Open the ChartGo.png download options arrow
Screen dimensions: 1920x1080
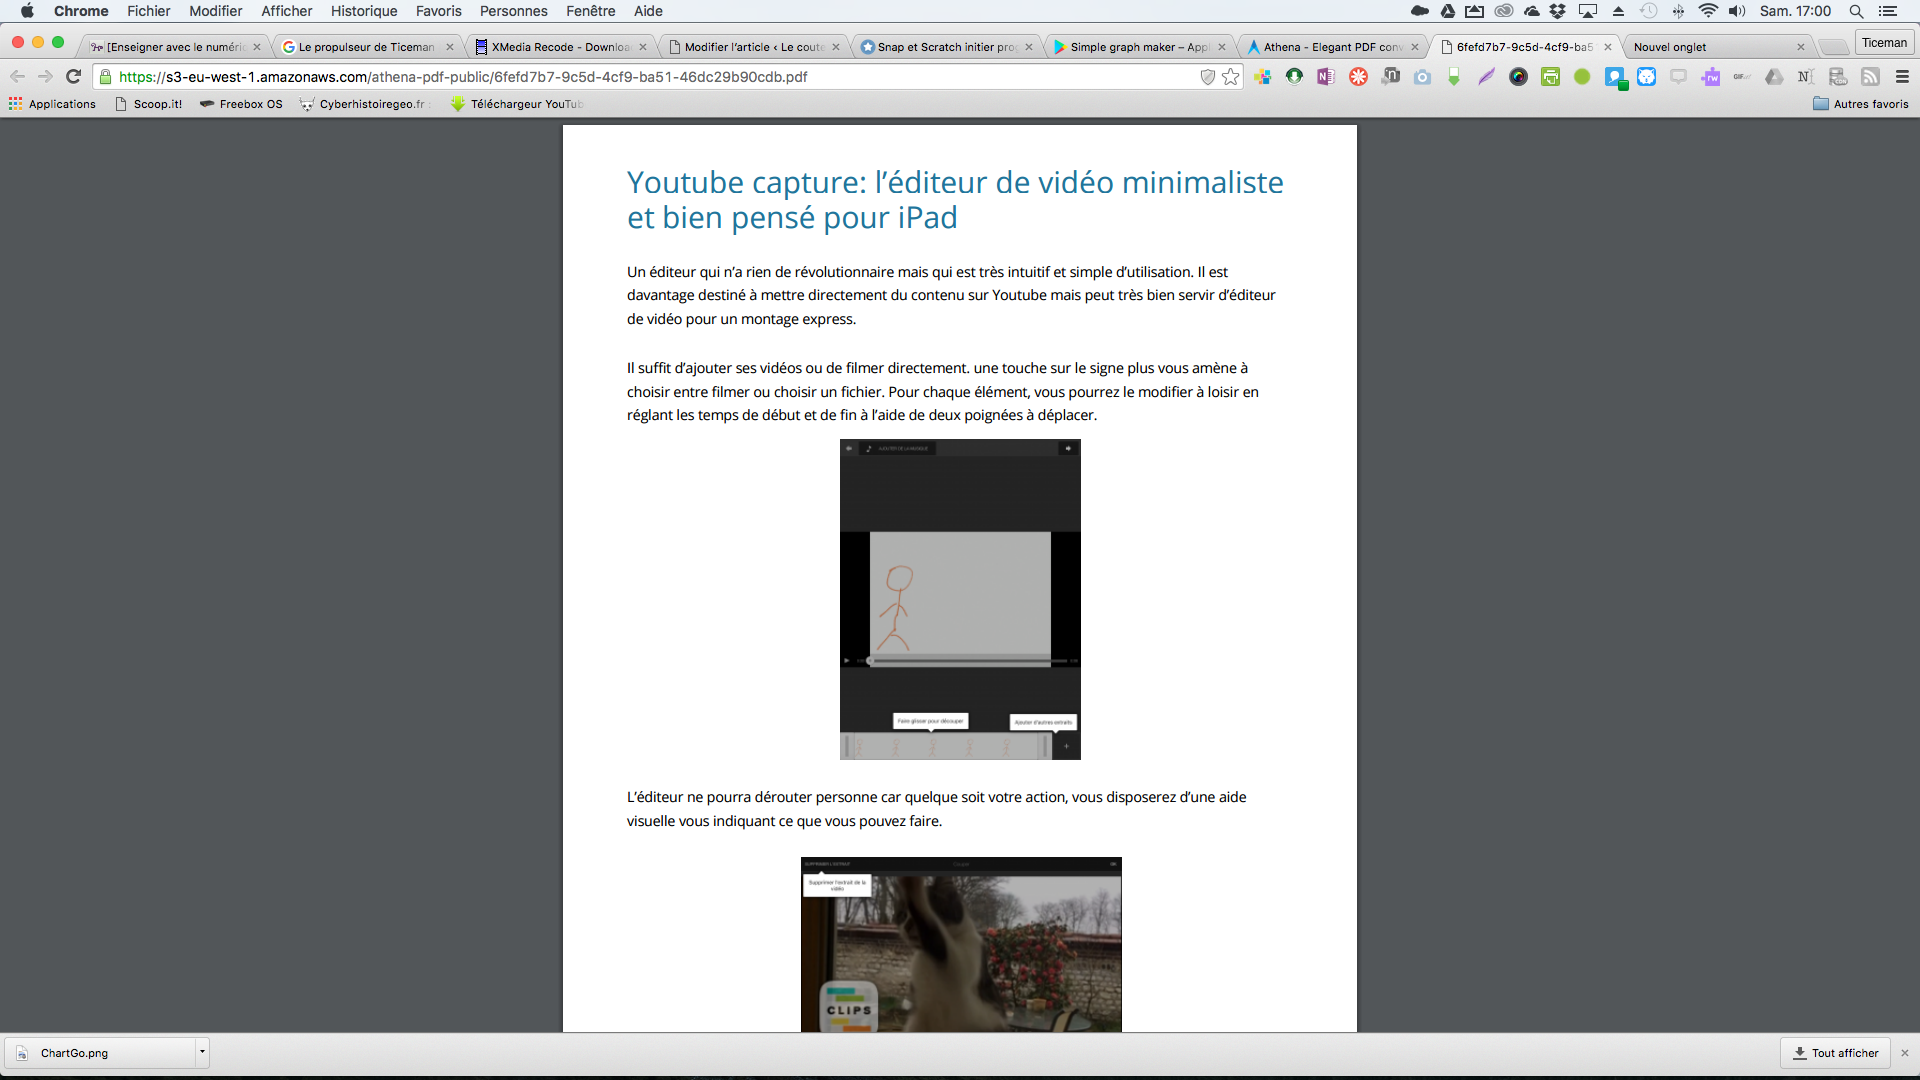(202, 1052)
